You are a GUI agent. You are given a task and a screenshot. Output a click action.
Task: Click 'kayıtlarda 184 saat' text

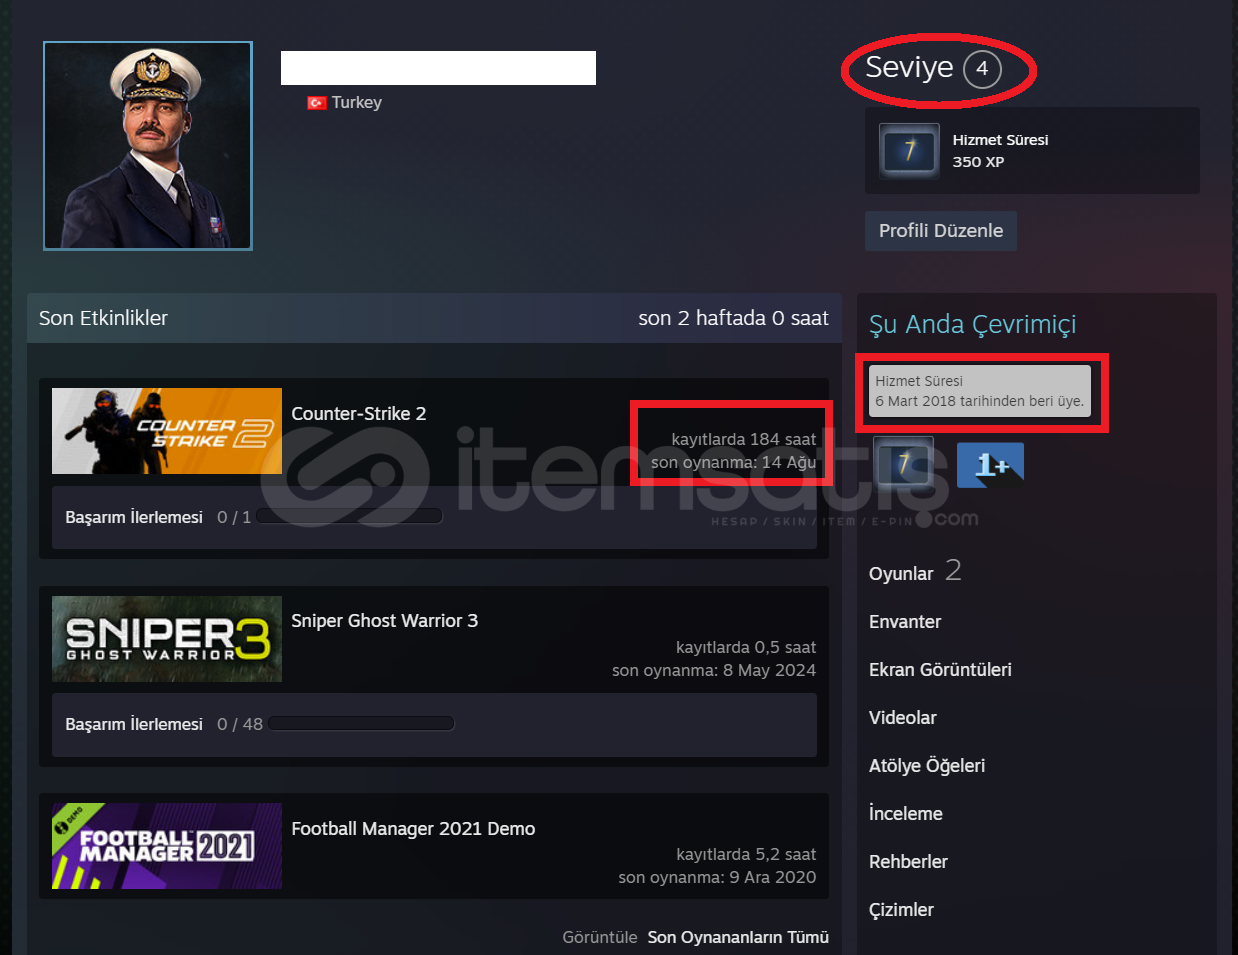[x=744, y=439]
